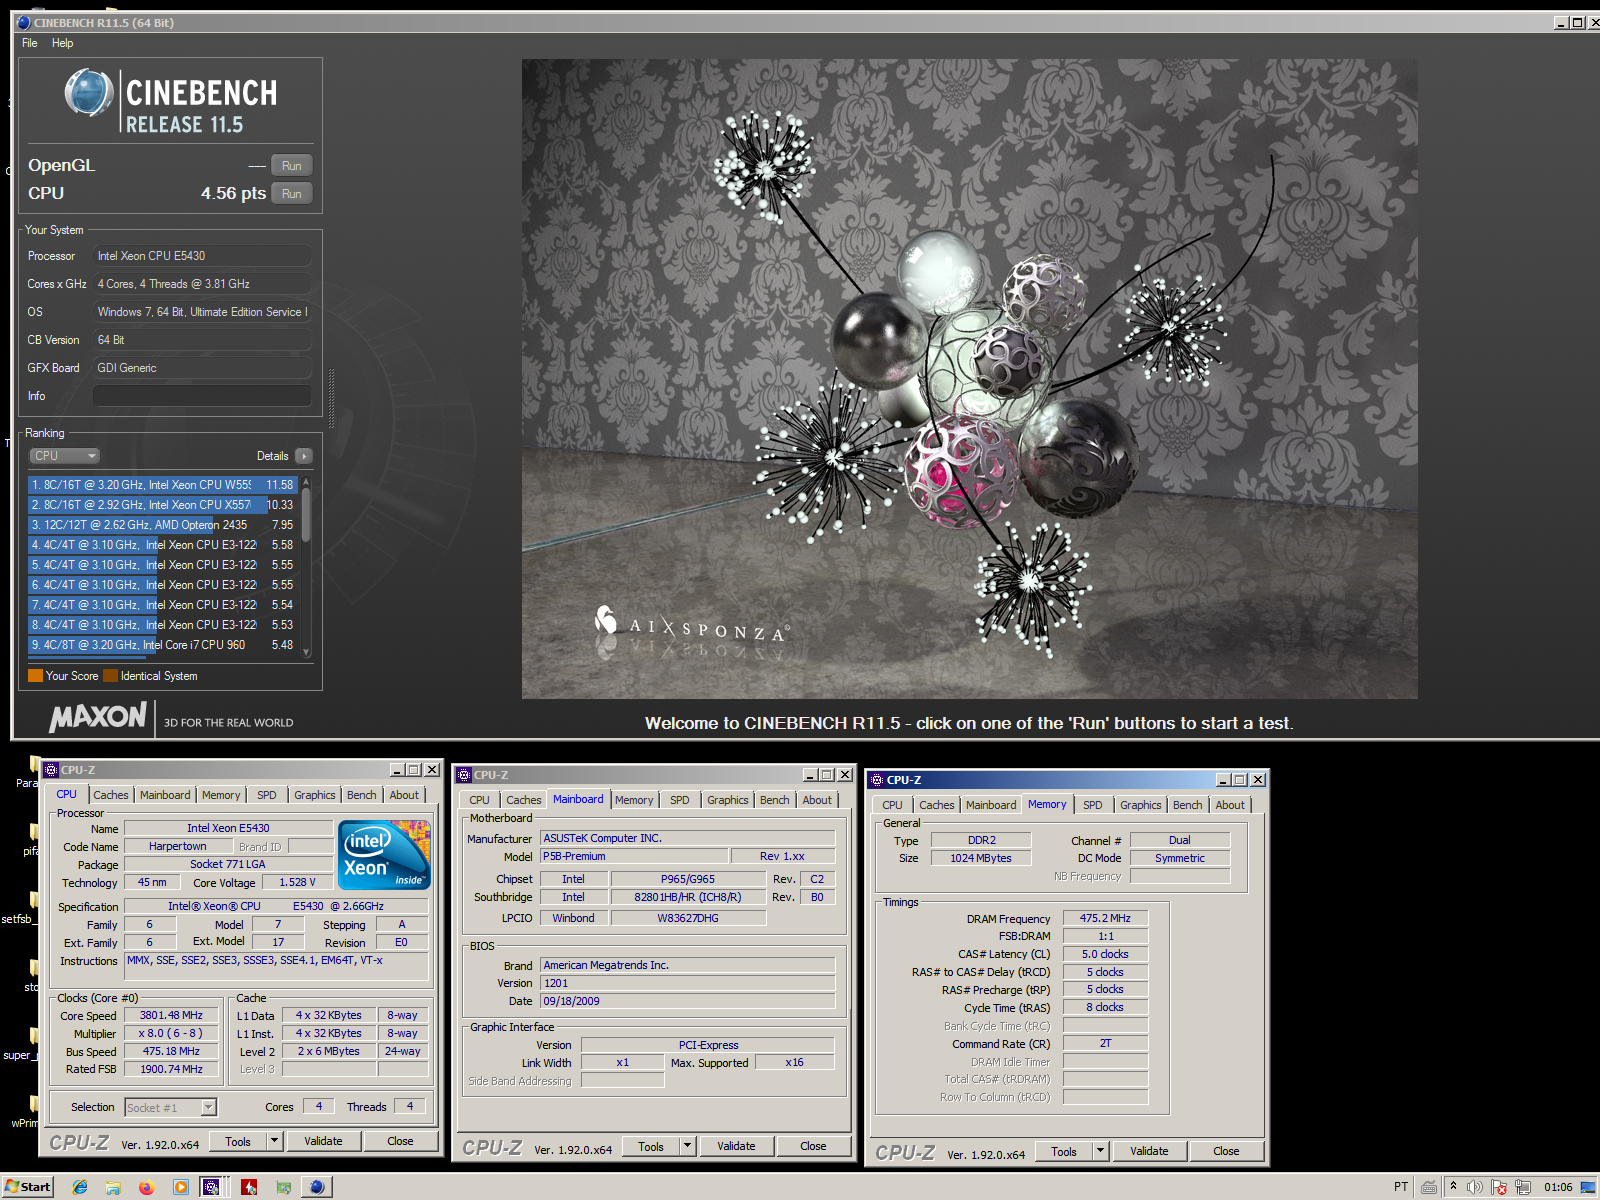1600x1200 pixels.
Task: Click the orange Your Score legend swatch
Action: [35, 676]
